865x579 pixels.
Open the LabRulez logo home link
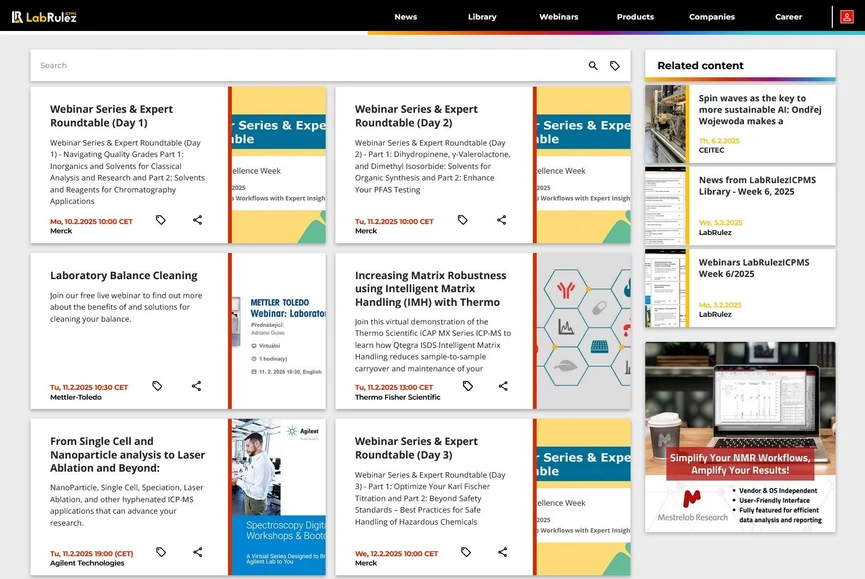click(x=44, y=17)
